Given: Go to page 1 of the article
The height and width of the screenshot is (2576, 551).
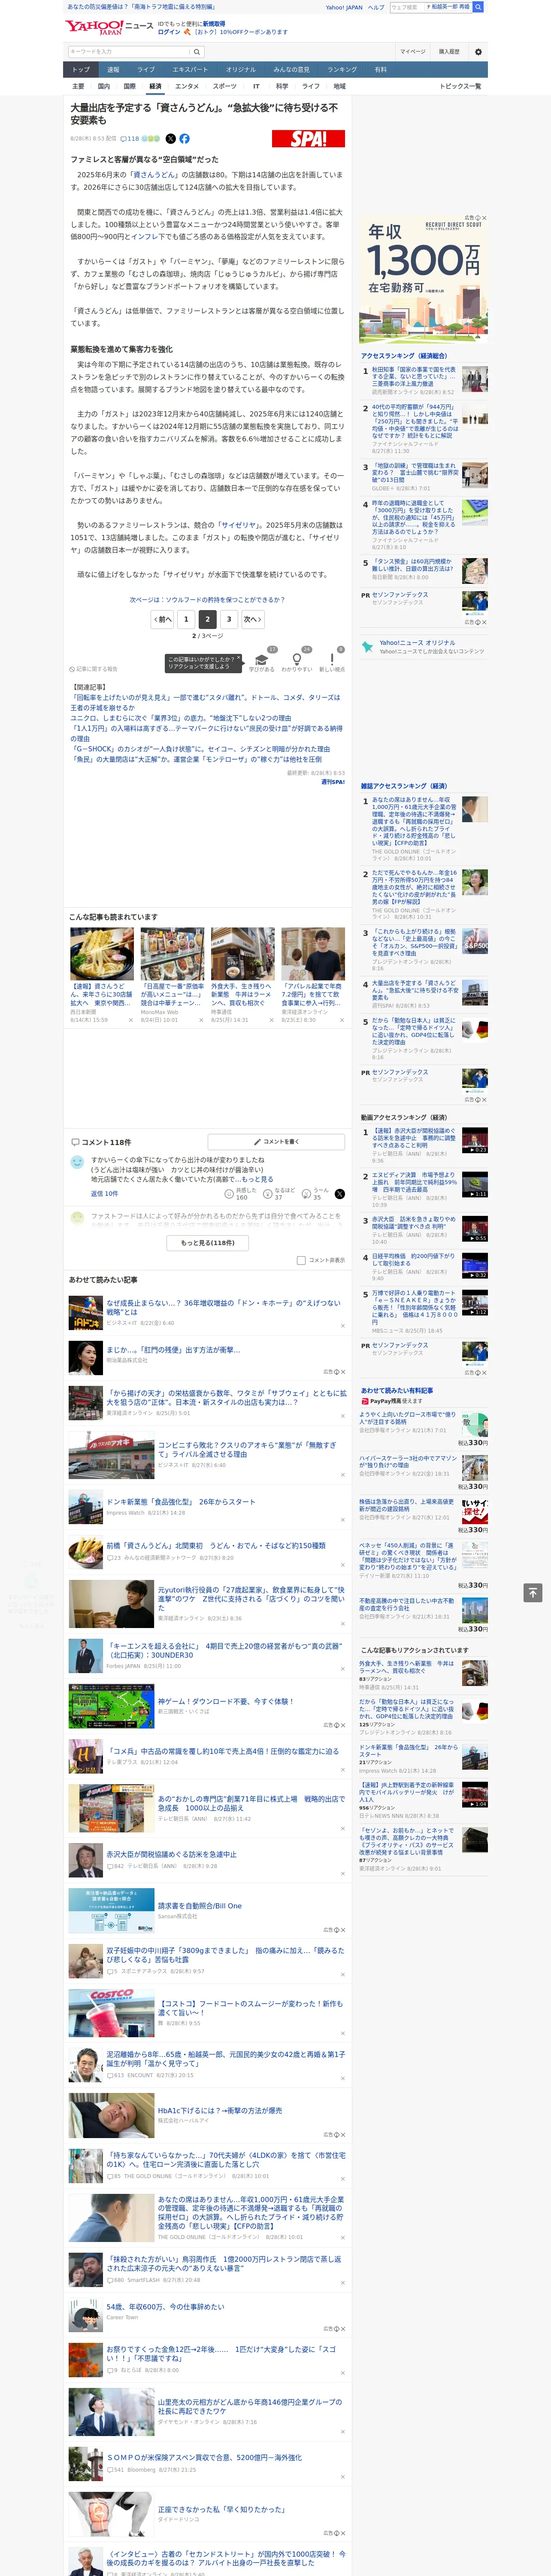Looking at the screenshot, I should point(185,619).
